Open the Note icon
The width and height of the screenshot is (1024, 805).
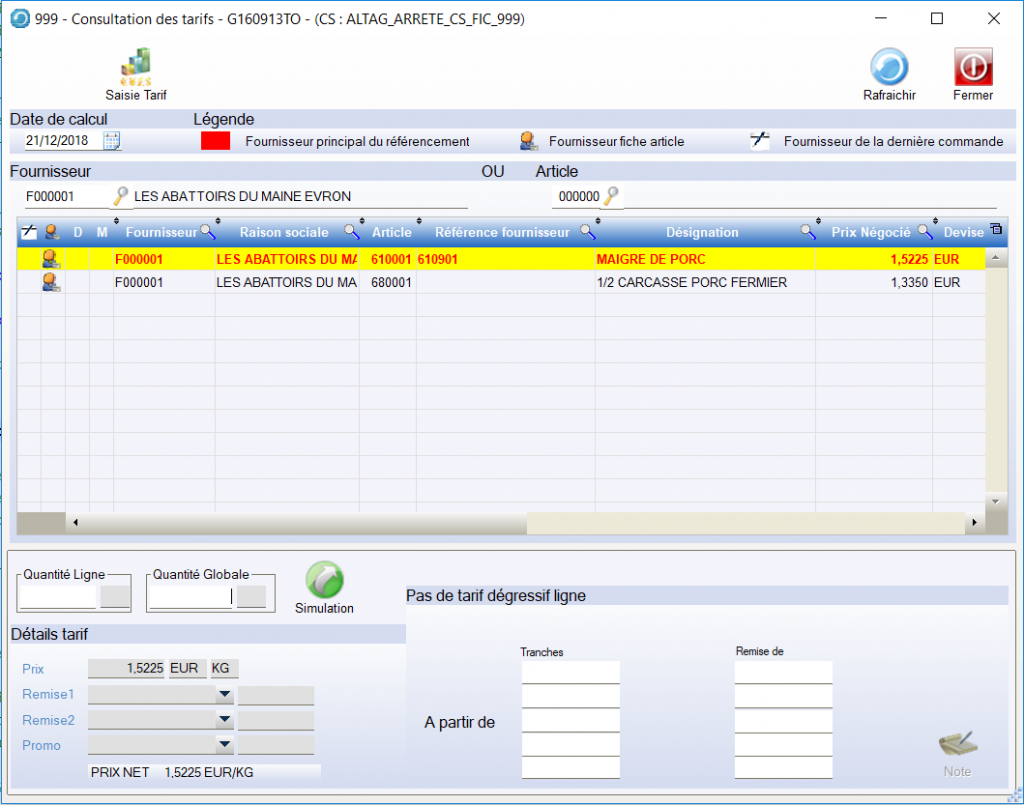(957, 748)
